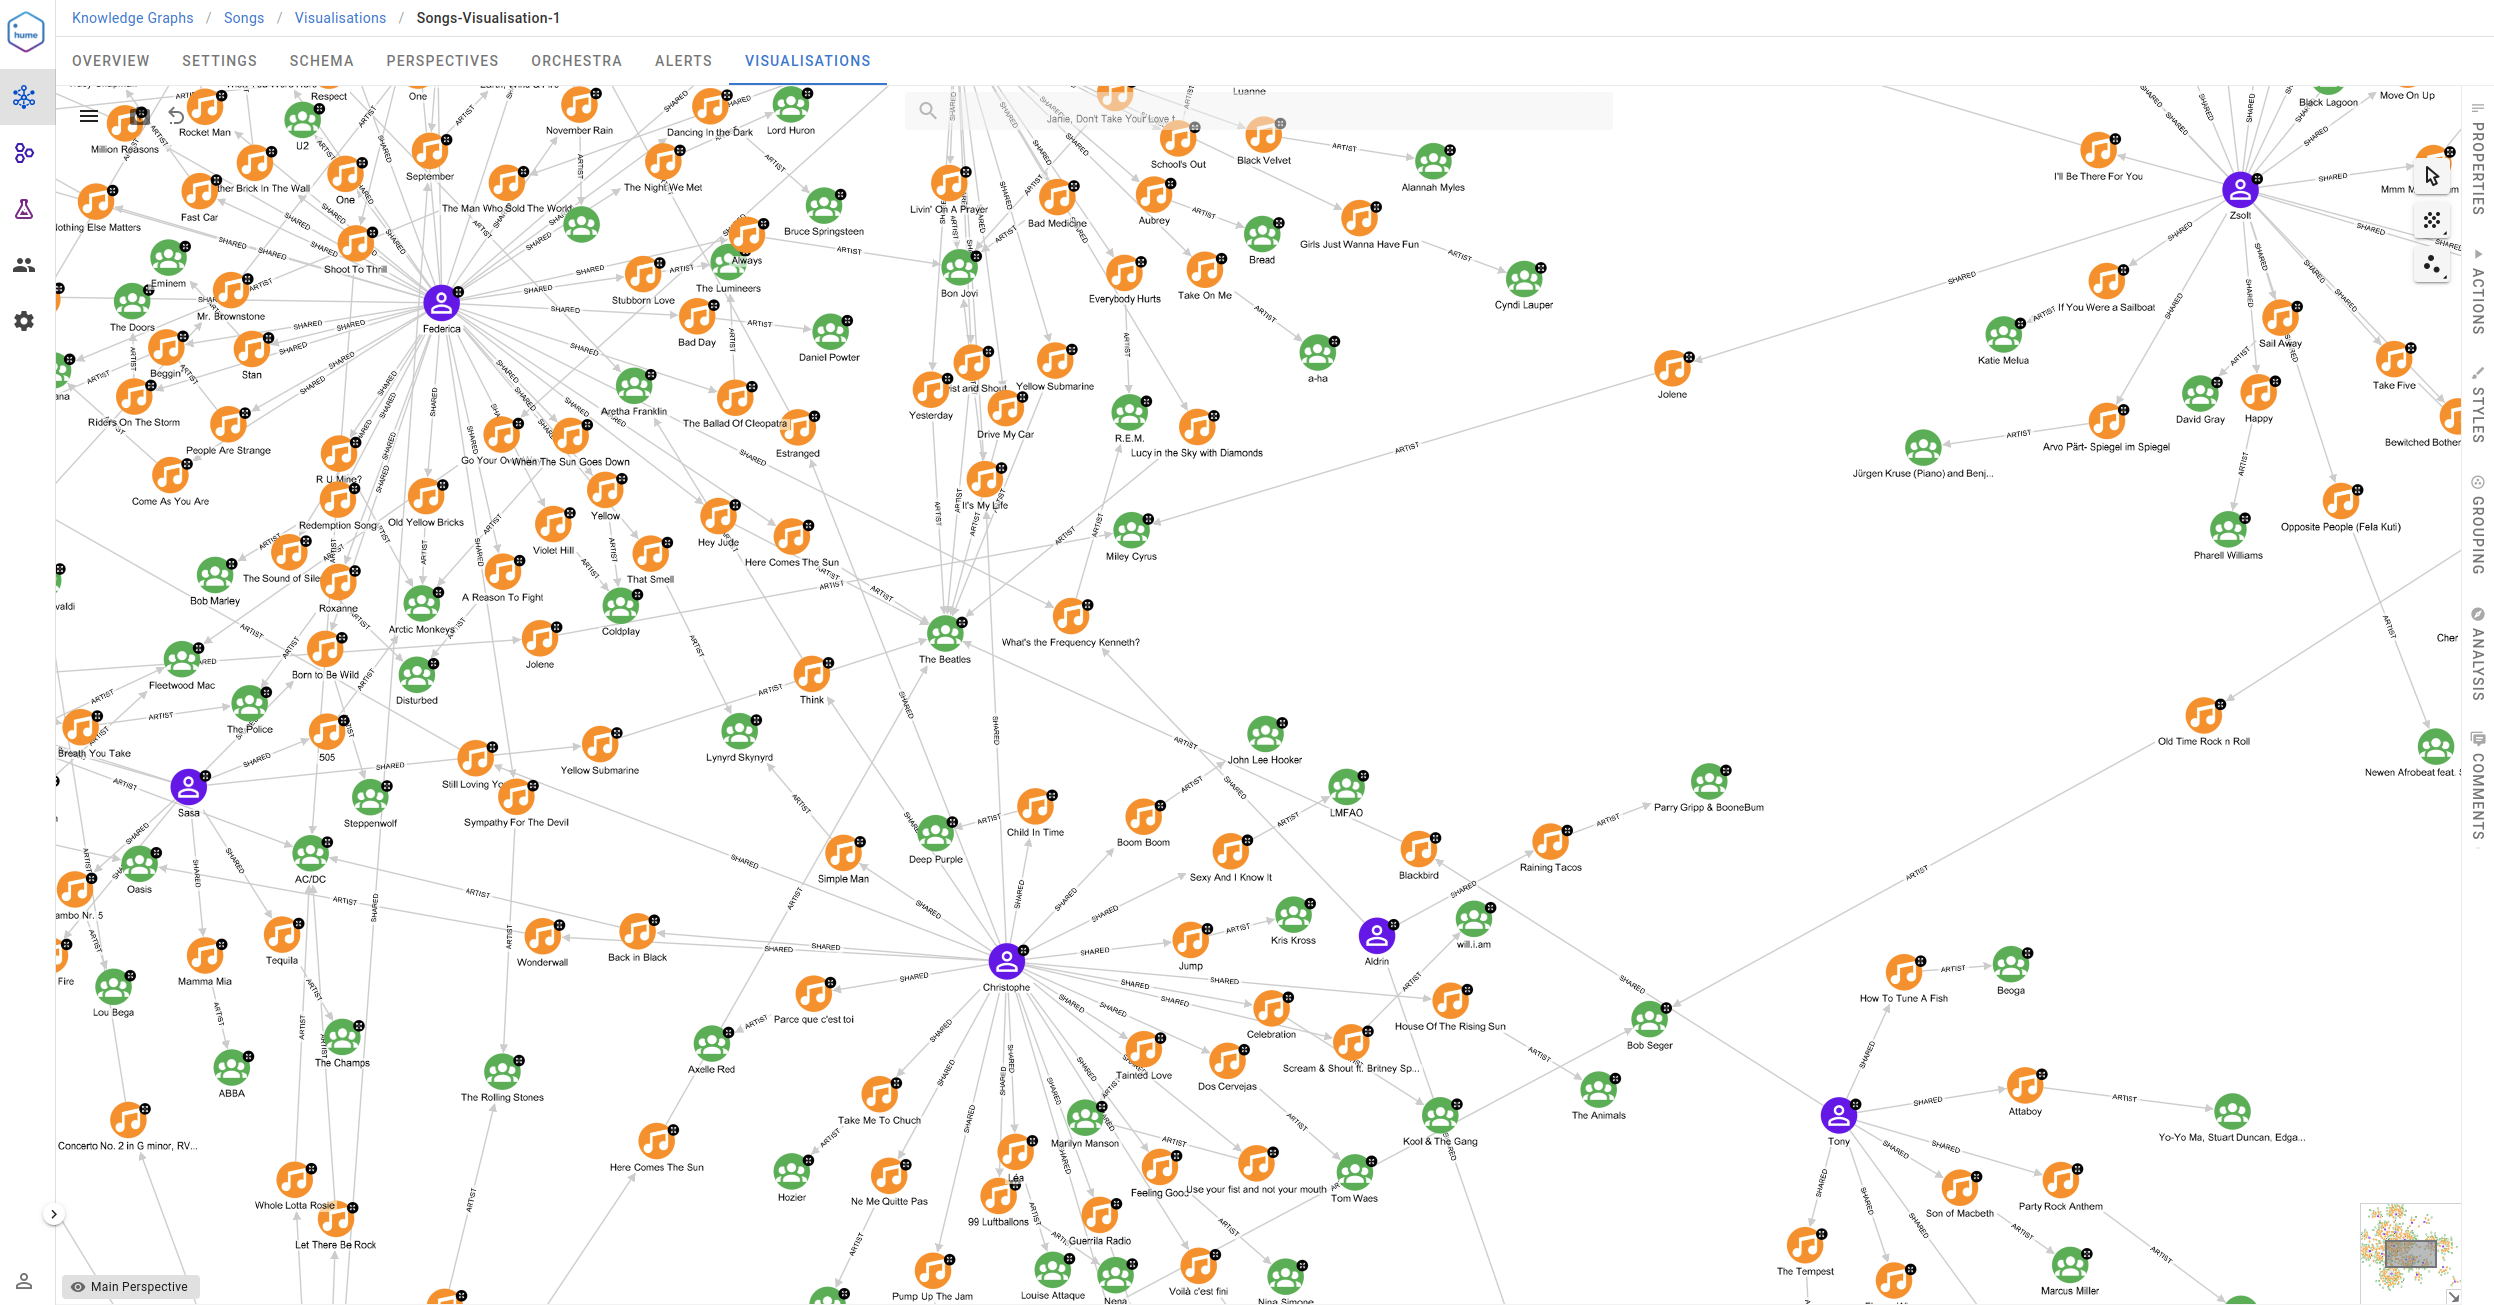Collapse the minimap with the arrow button

click(2453, 1296)
